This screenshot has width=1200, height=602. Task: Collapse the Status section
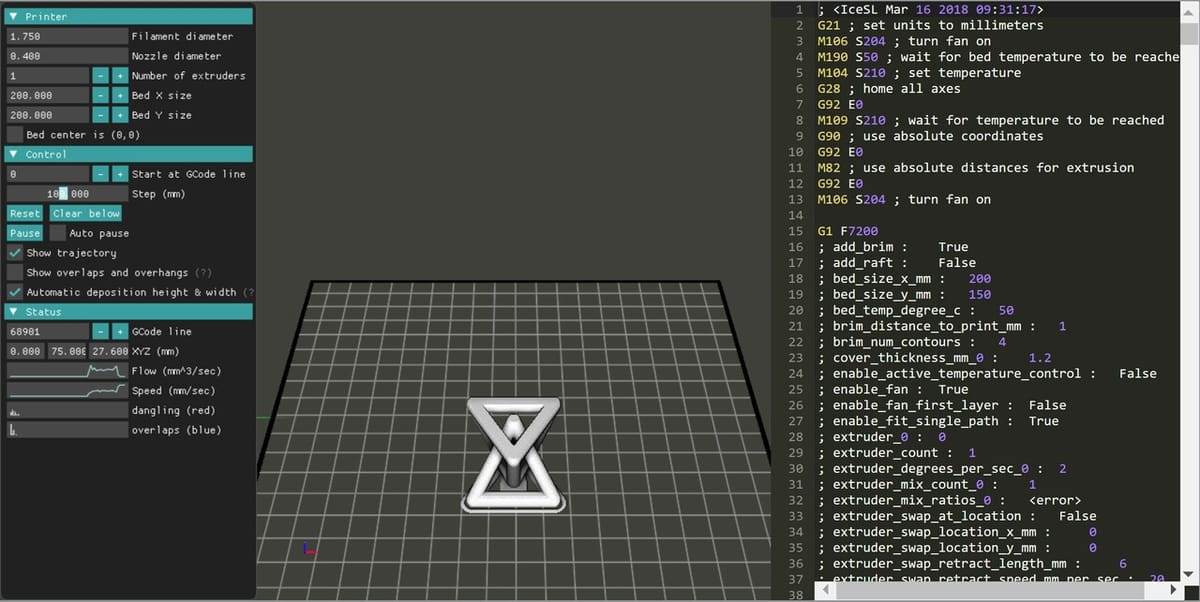(13, 312)
